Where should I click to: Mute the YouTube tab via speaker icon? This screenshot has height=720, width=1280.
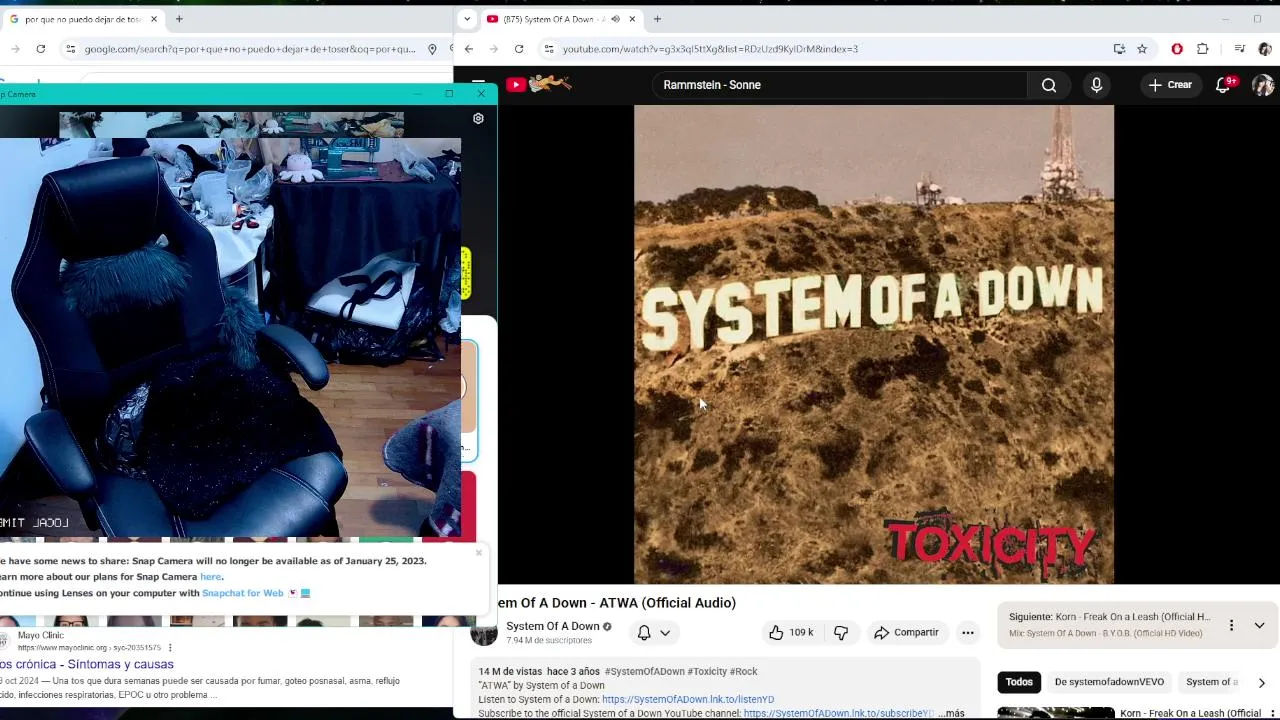click(x=615, y=19)
